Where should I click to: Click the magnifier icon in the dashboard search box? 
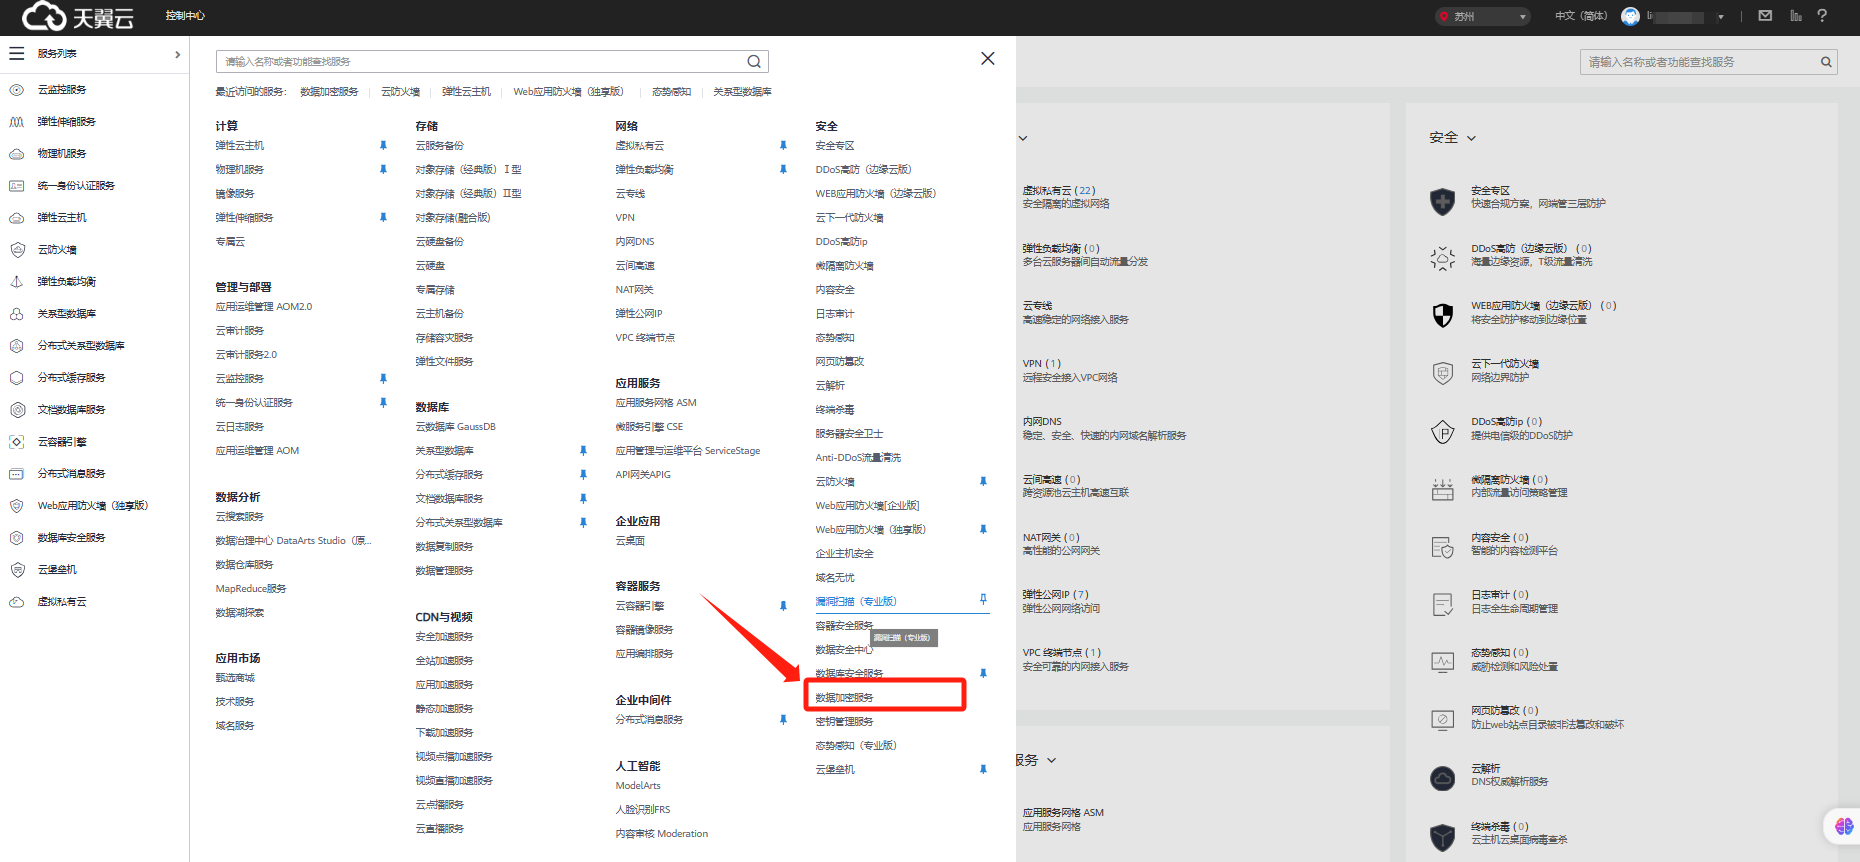(x=1826, y=62)
